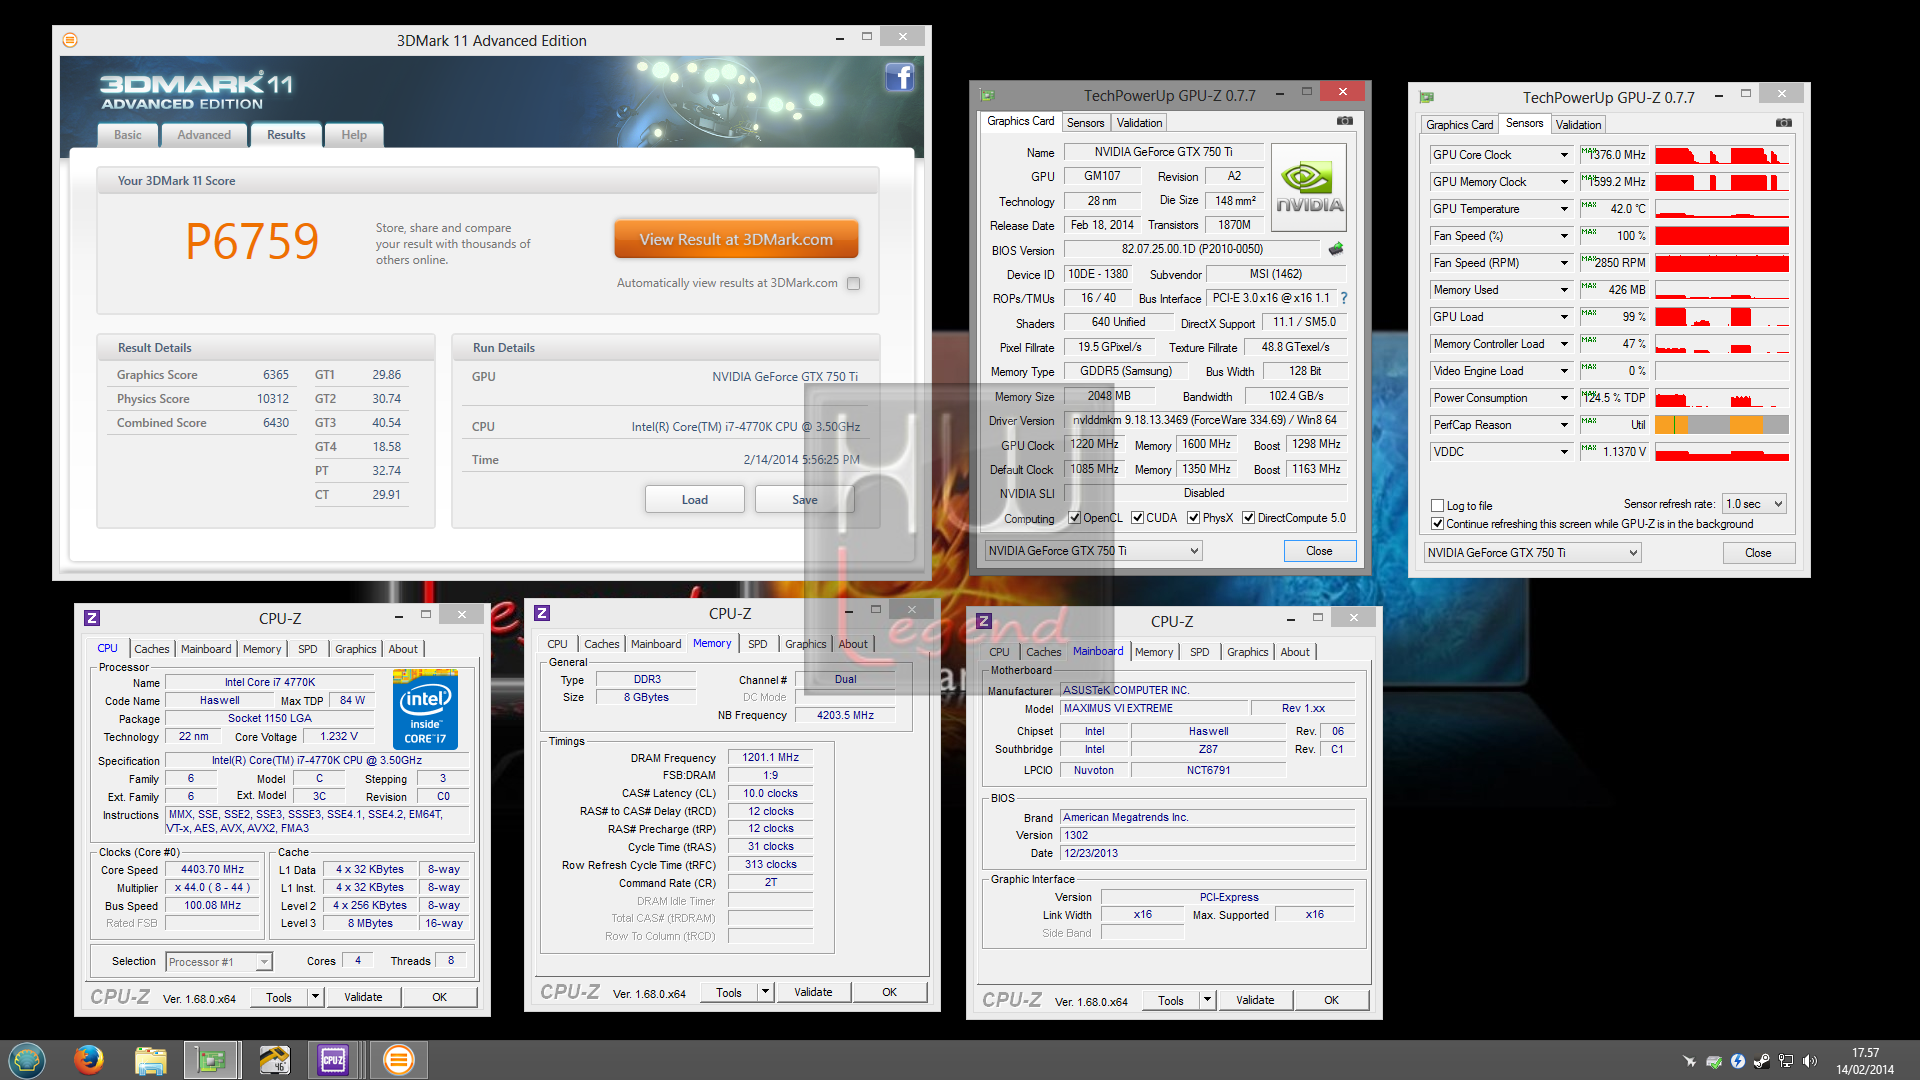
Task: Click the volume icon in system tray
Action: [x=1810, y=1061]
